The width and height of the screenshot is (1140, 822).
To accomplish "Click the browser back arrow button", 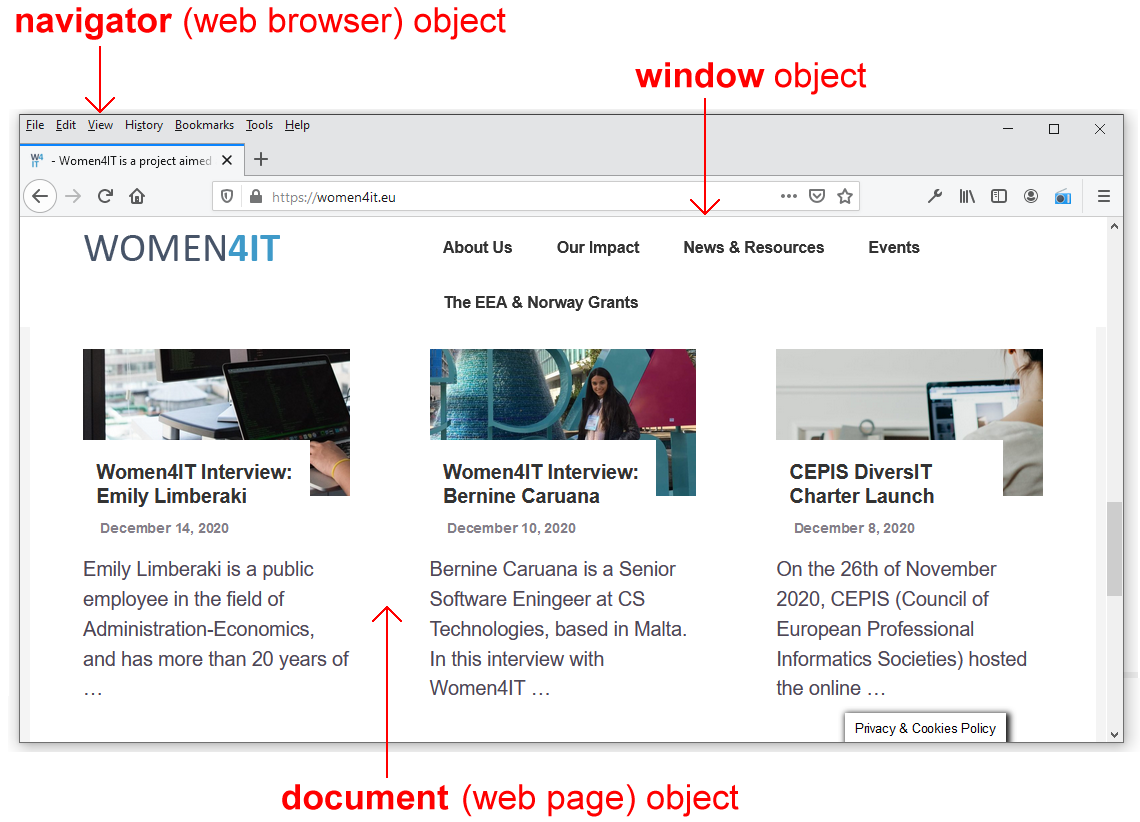I will coord(39,197).
